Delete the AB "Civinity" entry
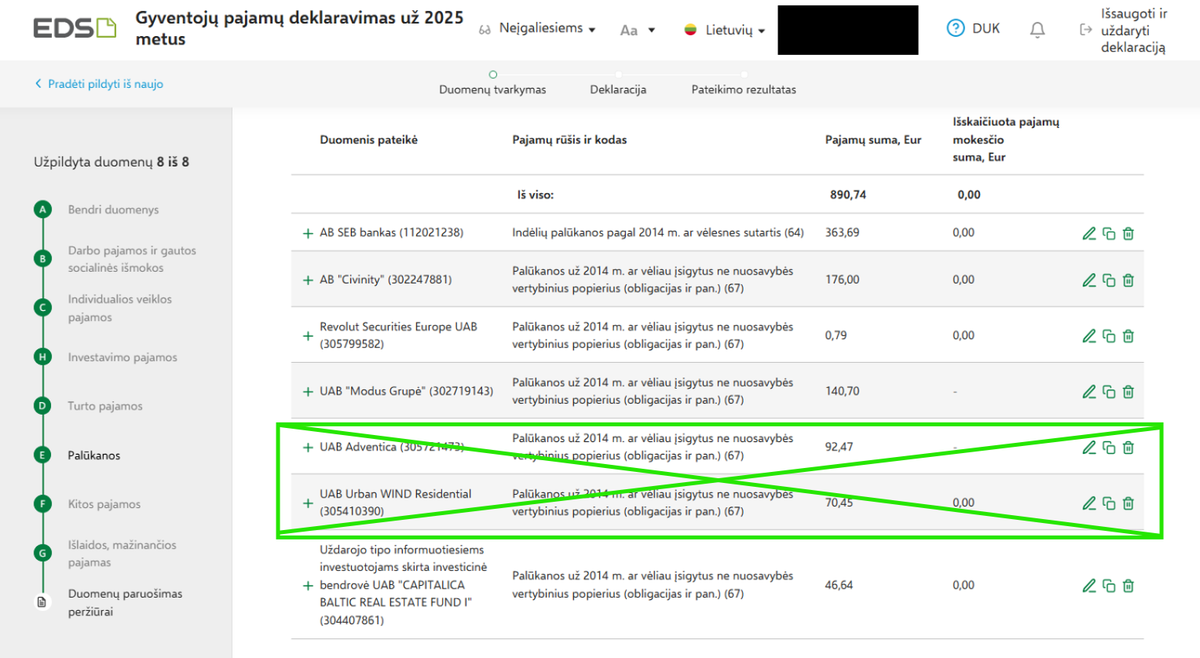Image resolution: width=1200 pixels, height=658 pixels. tap(1128, 280)
